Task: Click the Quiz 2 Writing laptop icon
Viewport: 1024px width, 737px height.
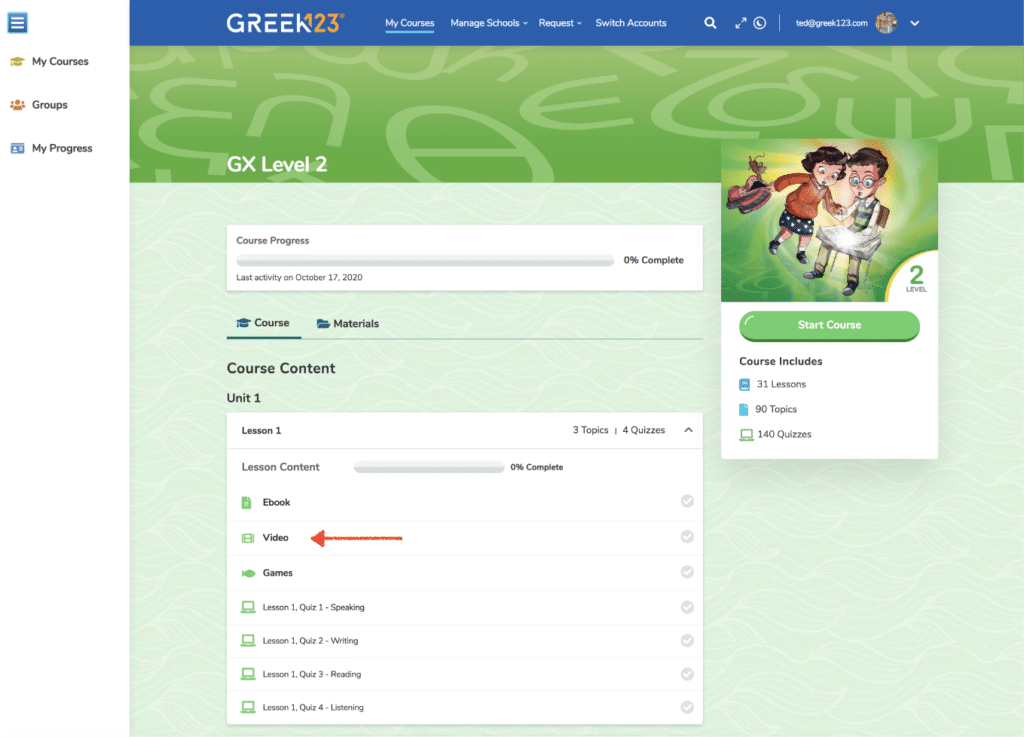Action: click(x=248, y=640)
